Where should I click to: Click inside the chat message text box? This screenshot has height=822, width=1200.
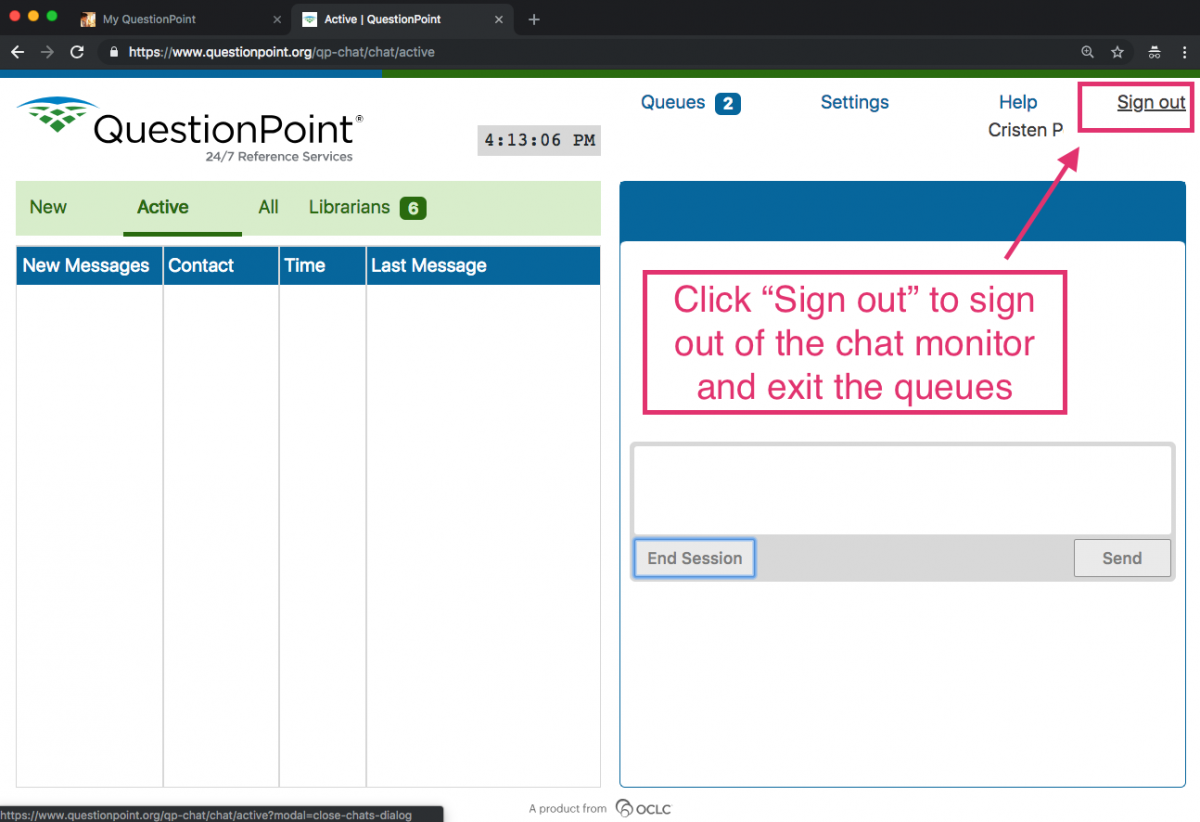point(902,490)
